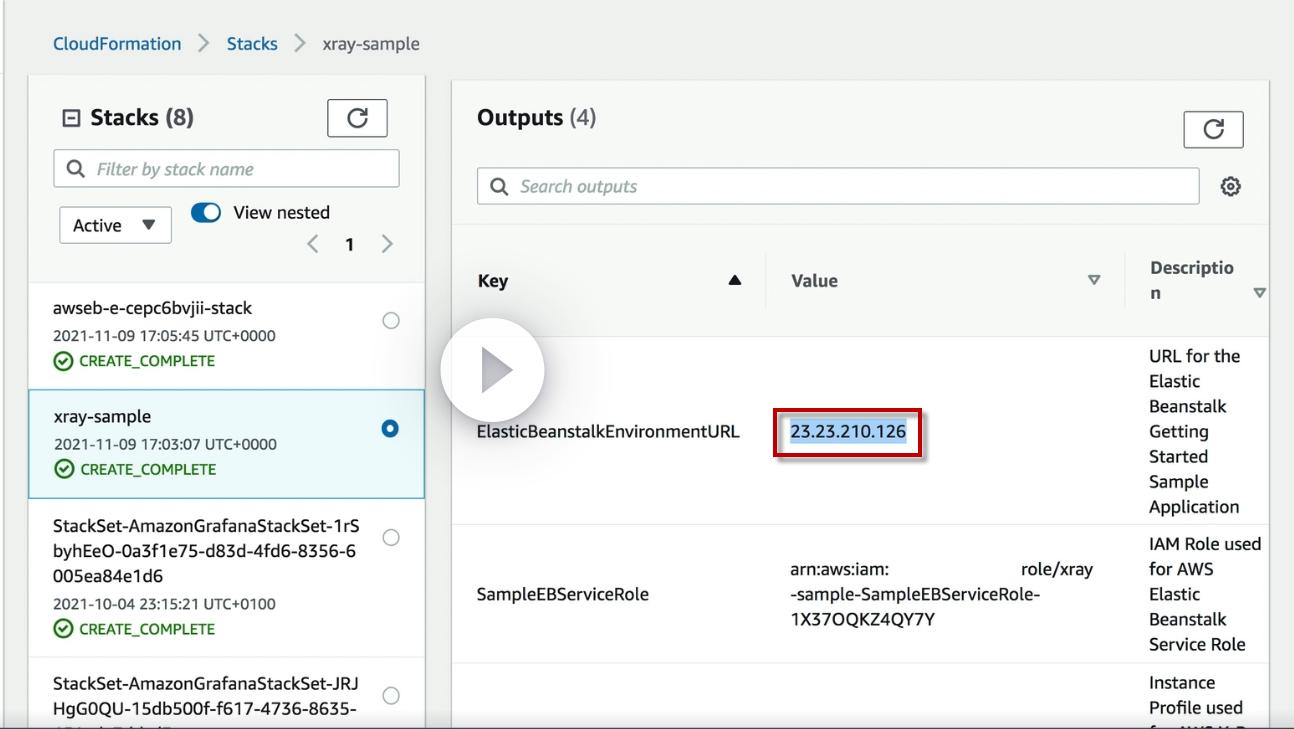Select awseb-e-cepc6bvjii-stack radio button

pos(391,321)
